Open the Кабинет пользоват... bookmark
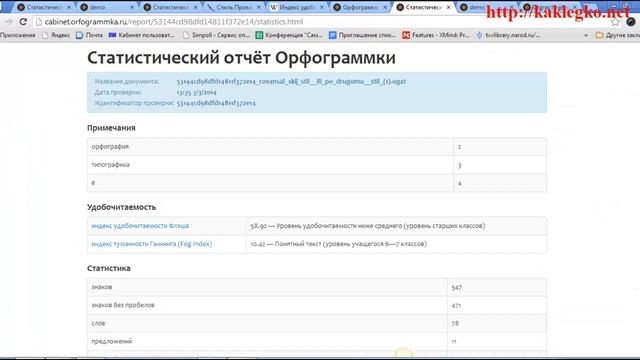The image size is (640, 360). 141,36
